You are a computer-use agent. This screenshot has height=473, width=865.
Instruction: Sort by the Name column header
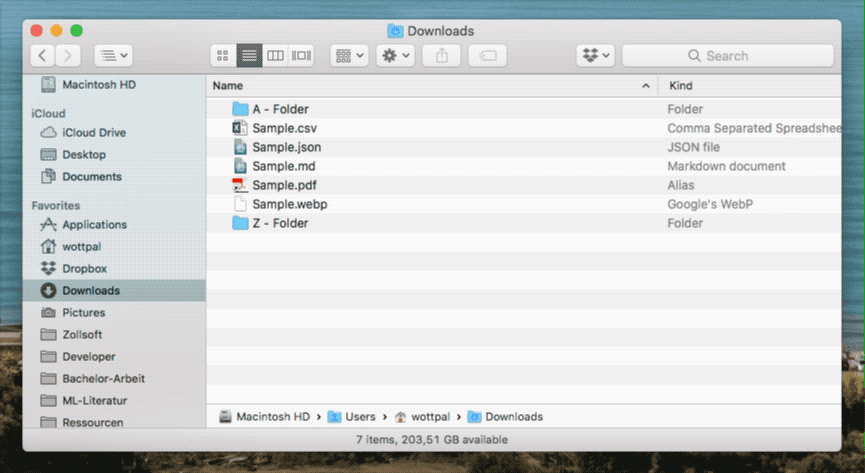432,86
